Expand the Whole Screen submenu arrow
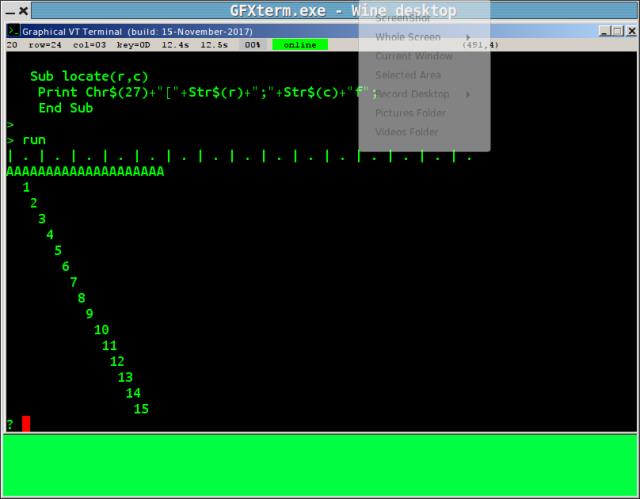640x499 pixels. (x=468, y=37)
